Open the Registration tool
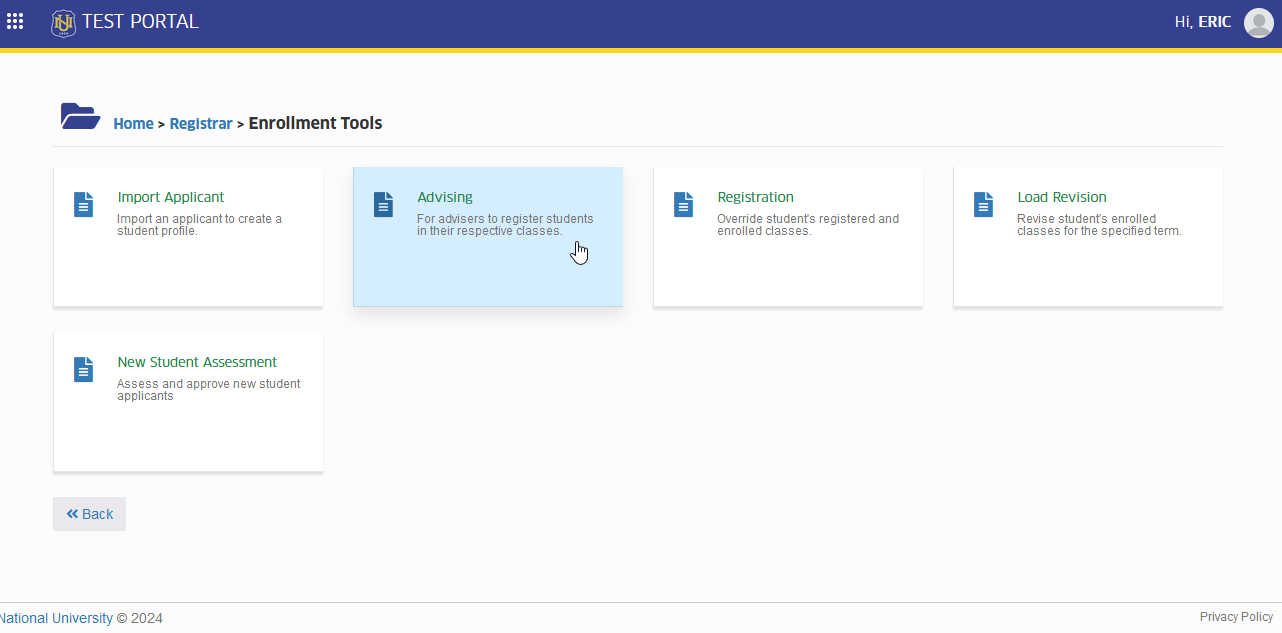The height and width of the screenshot is (633, 1282). click(x=788, y=236)
